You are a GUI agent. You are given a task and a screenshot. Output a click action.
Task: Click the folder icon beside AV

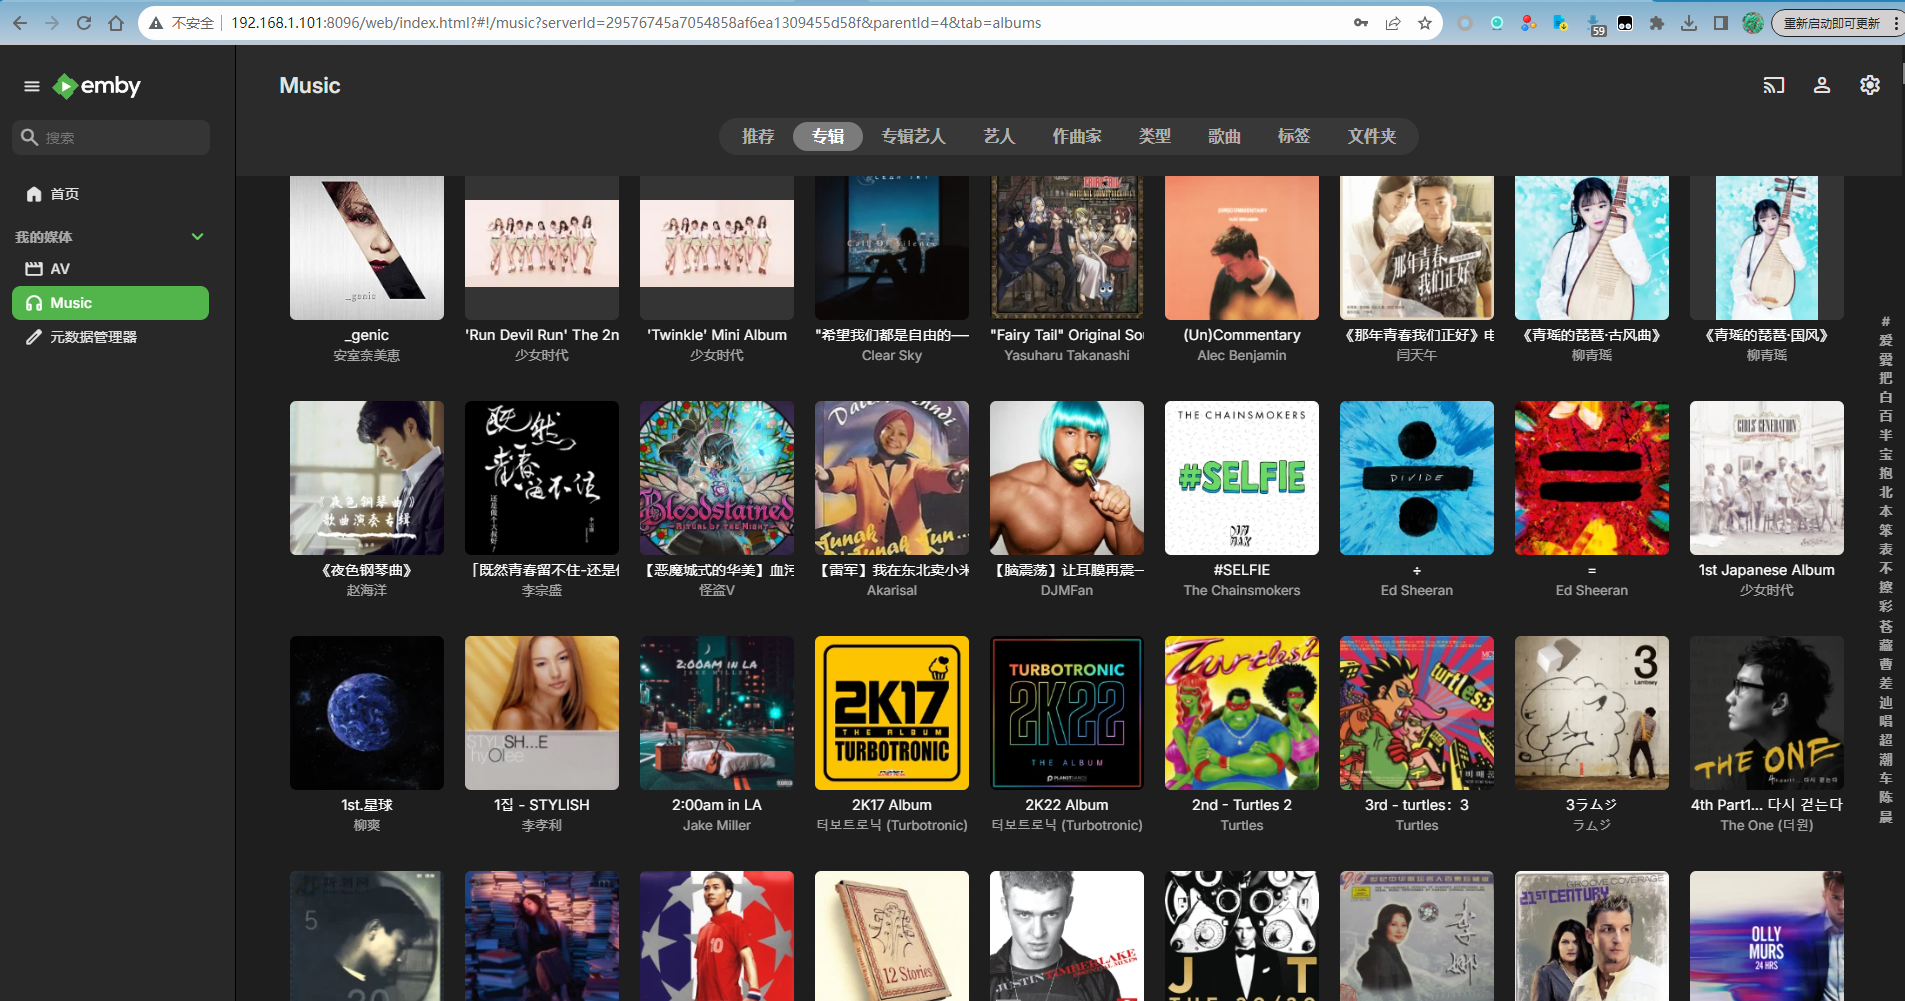pos(34,269)
